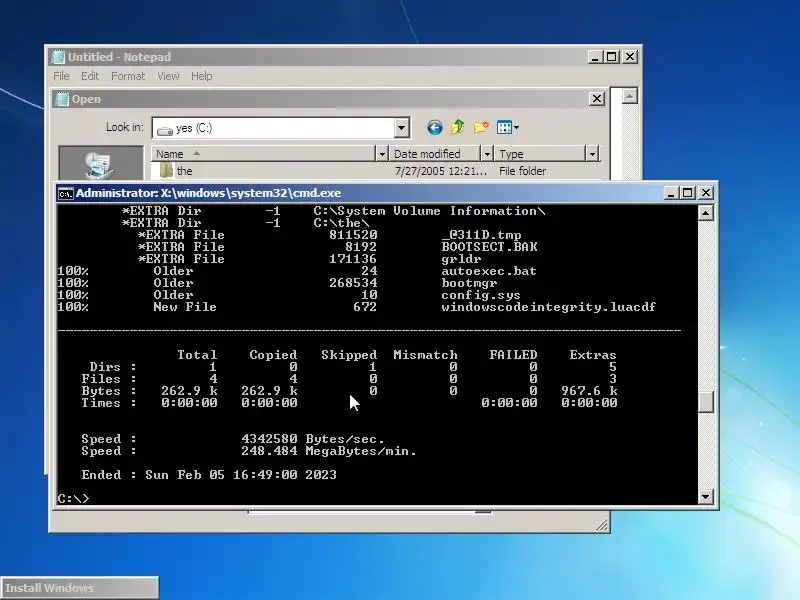The height and width of the screenshot is (600, 800).
Task: Click 'bootmgr' in cmd output
Action: 469,283
